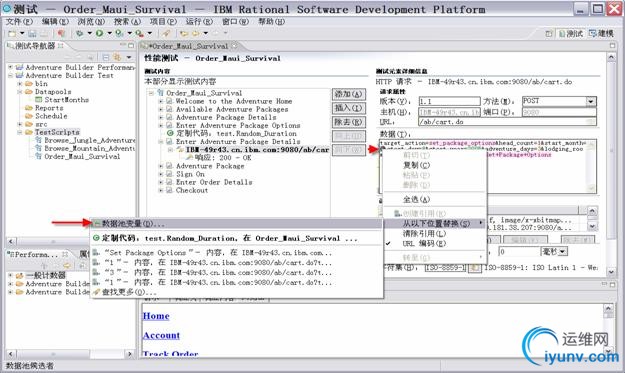Select Enter Order Details tree item
Screen dimensions: 625x373
pyautogui.click(x=214, y=182)
